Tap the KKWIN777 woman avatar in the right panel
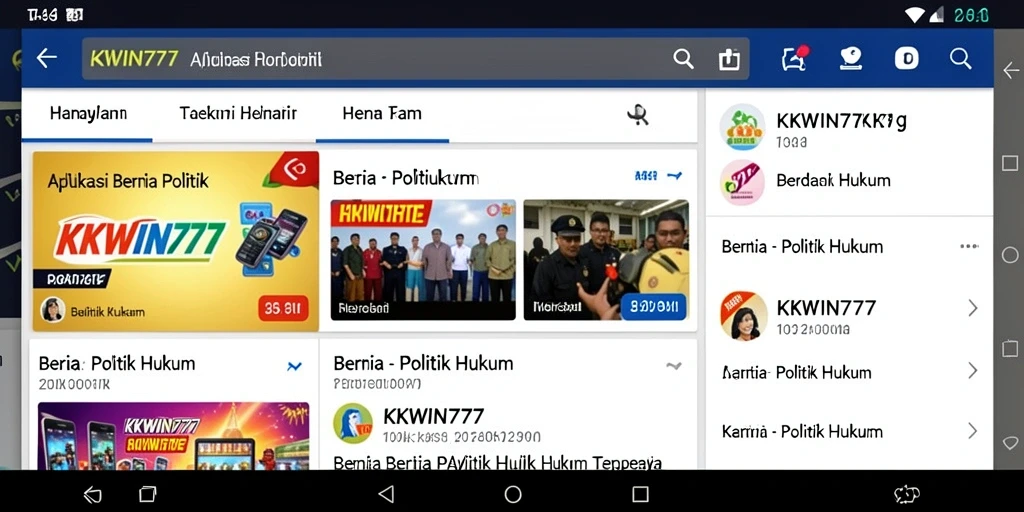The width and height of the screenshot is (1024, 512). (744, 315)
